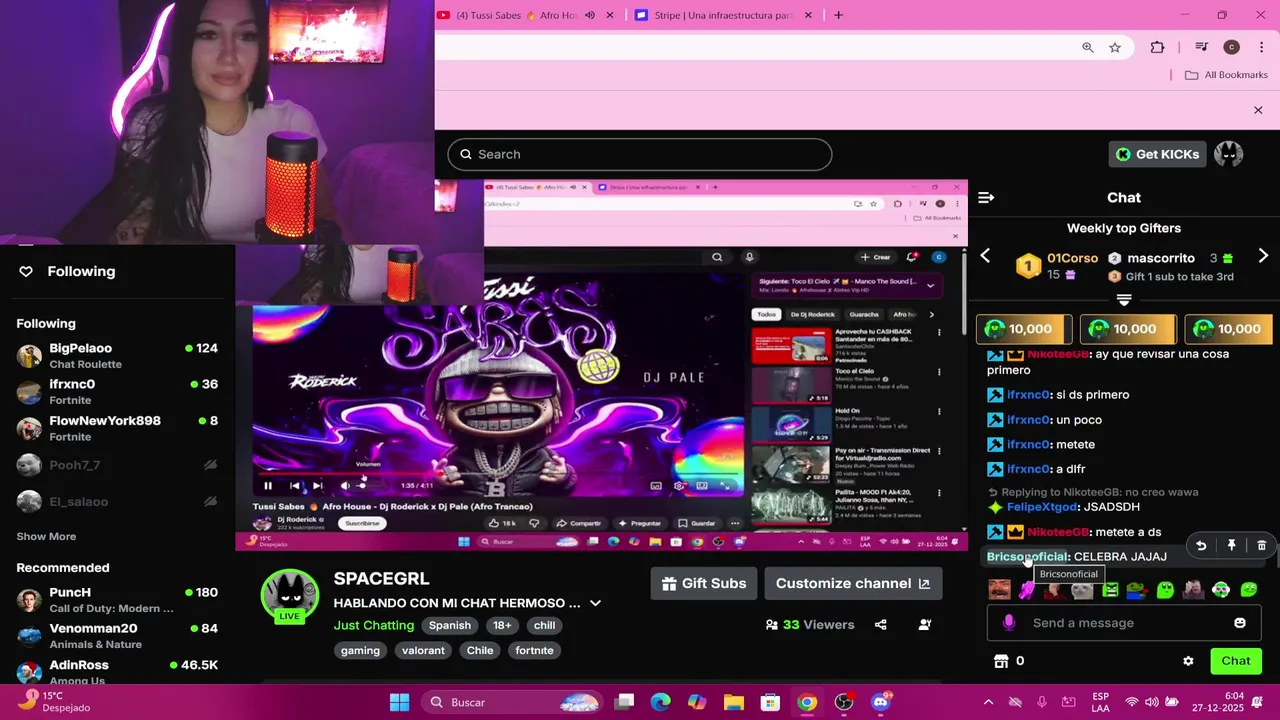Screen dimensions: 1280x720
Task: Open Discord from the taskbar
Action: coord(881,702)
